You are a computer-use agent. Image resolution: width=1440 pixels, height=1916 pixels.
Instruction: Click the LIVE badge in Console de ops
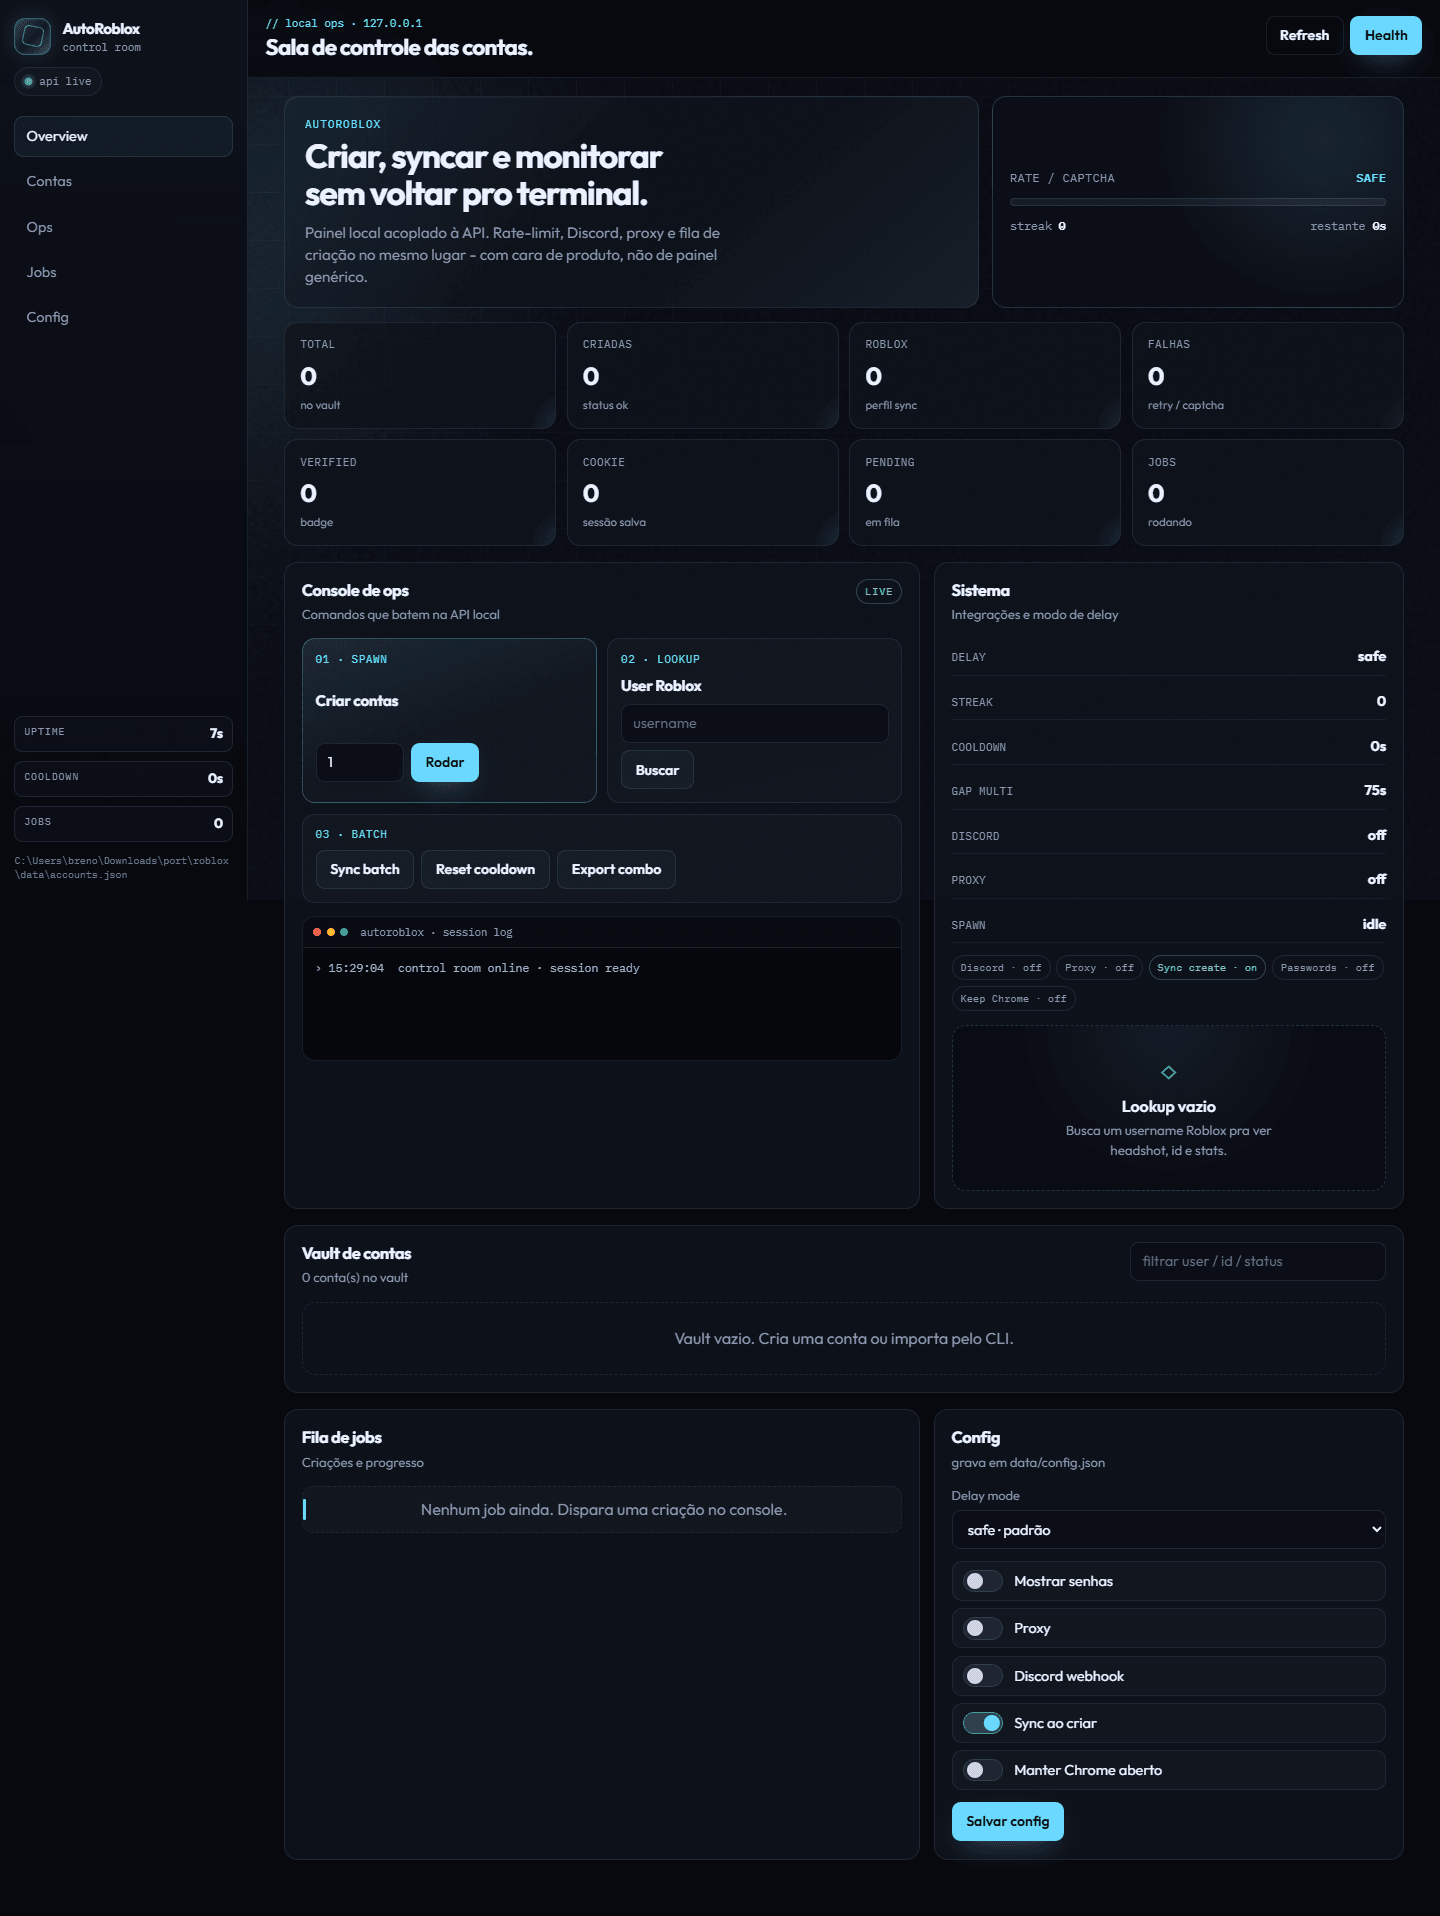tap(878, 592)
